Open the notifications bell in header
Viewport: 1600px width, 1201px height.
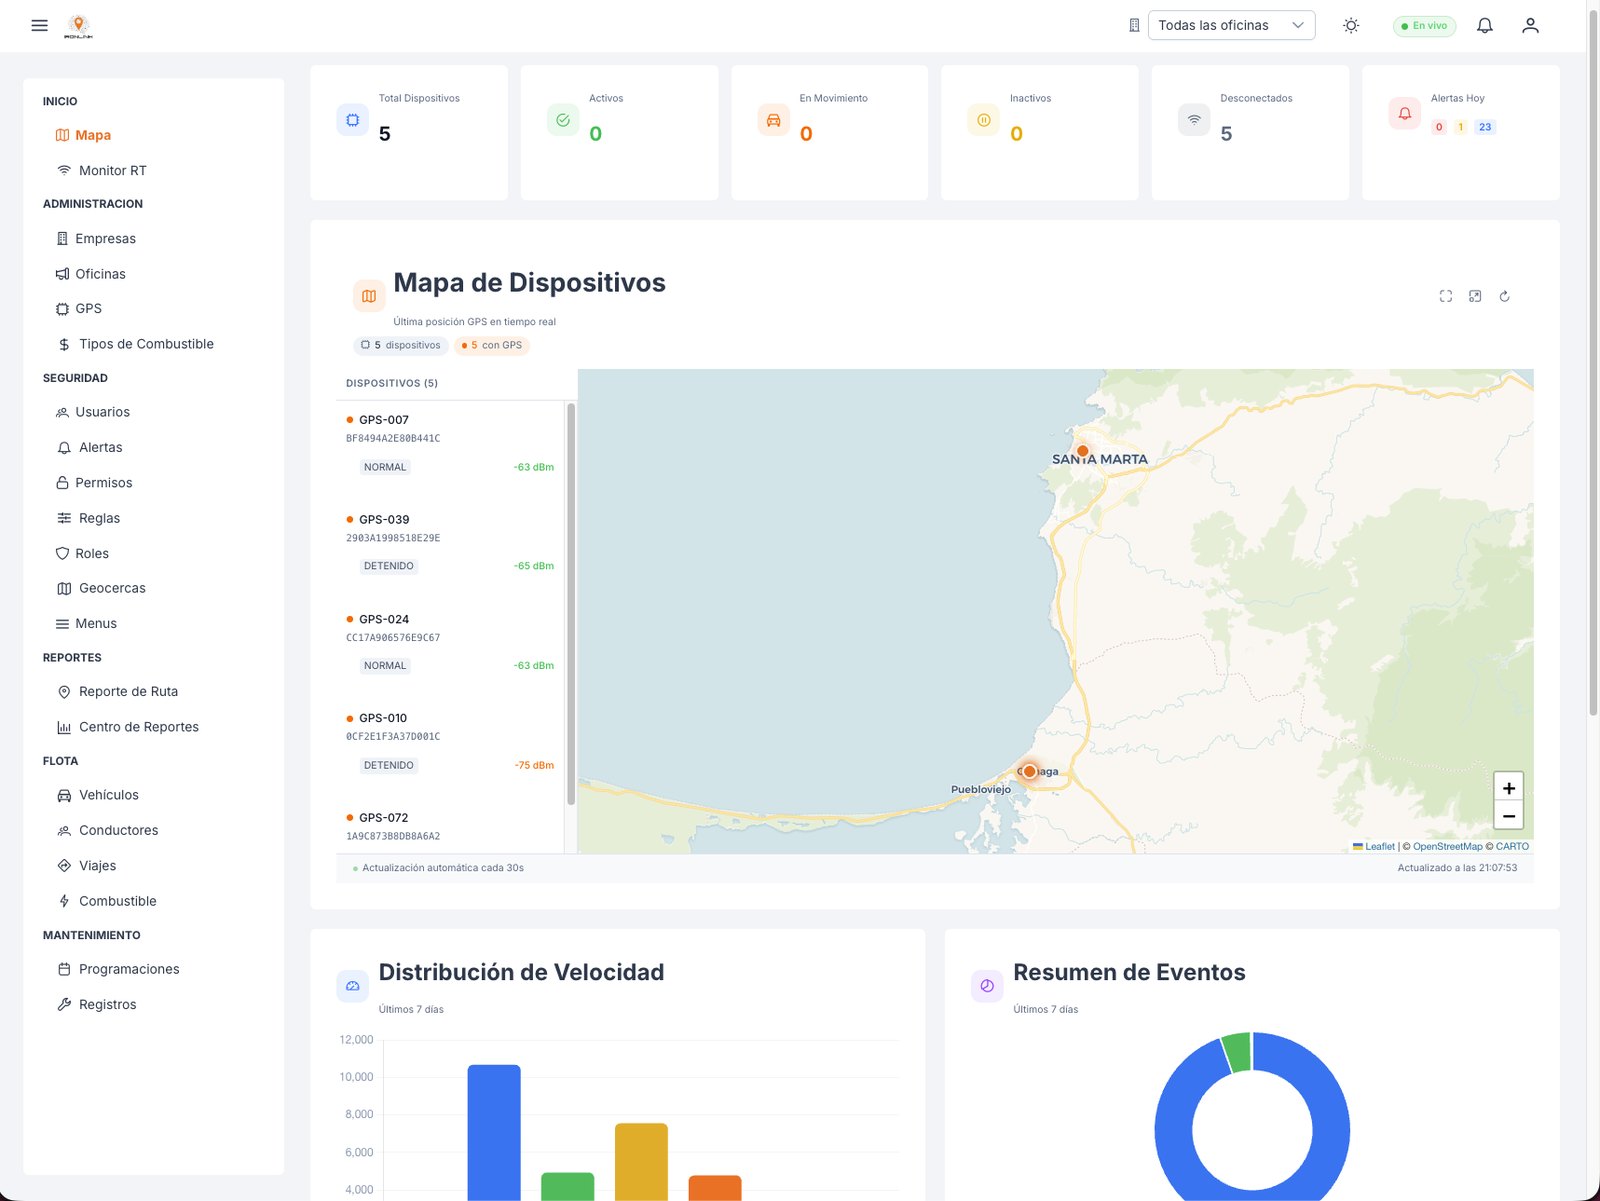(x=1485, y=25)
